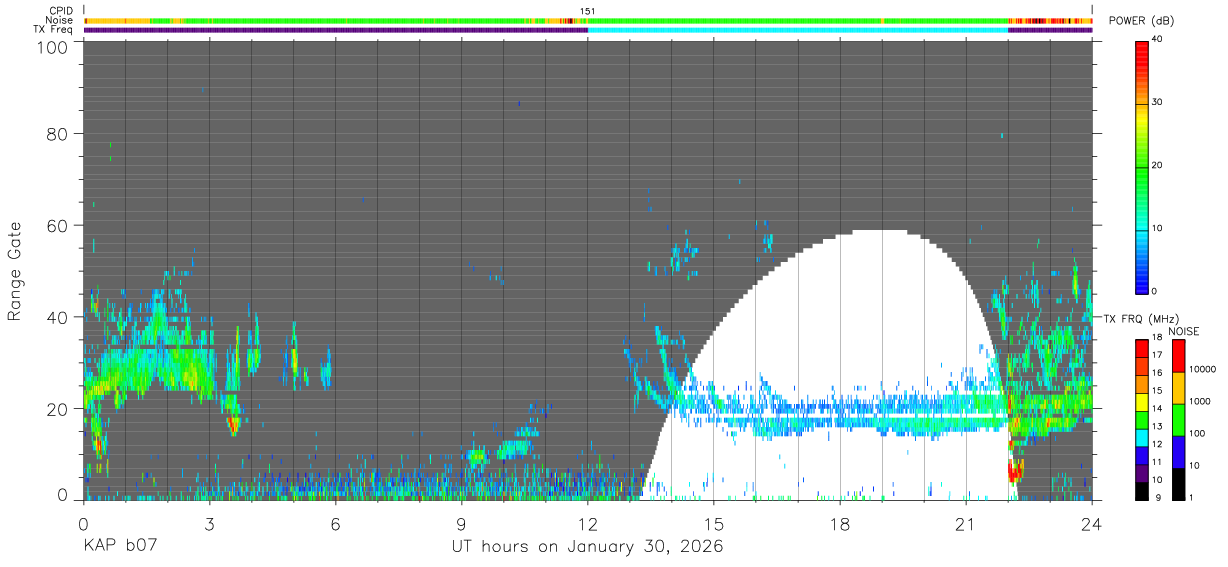Click the '15' UT hour axis tick label
Viewport: 1228px width, 567px height.
click(x=714, y=524)
